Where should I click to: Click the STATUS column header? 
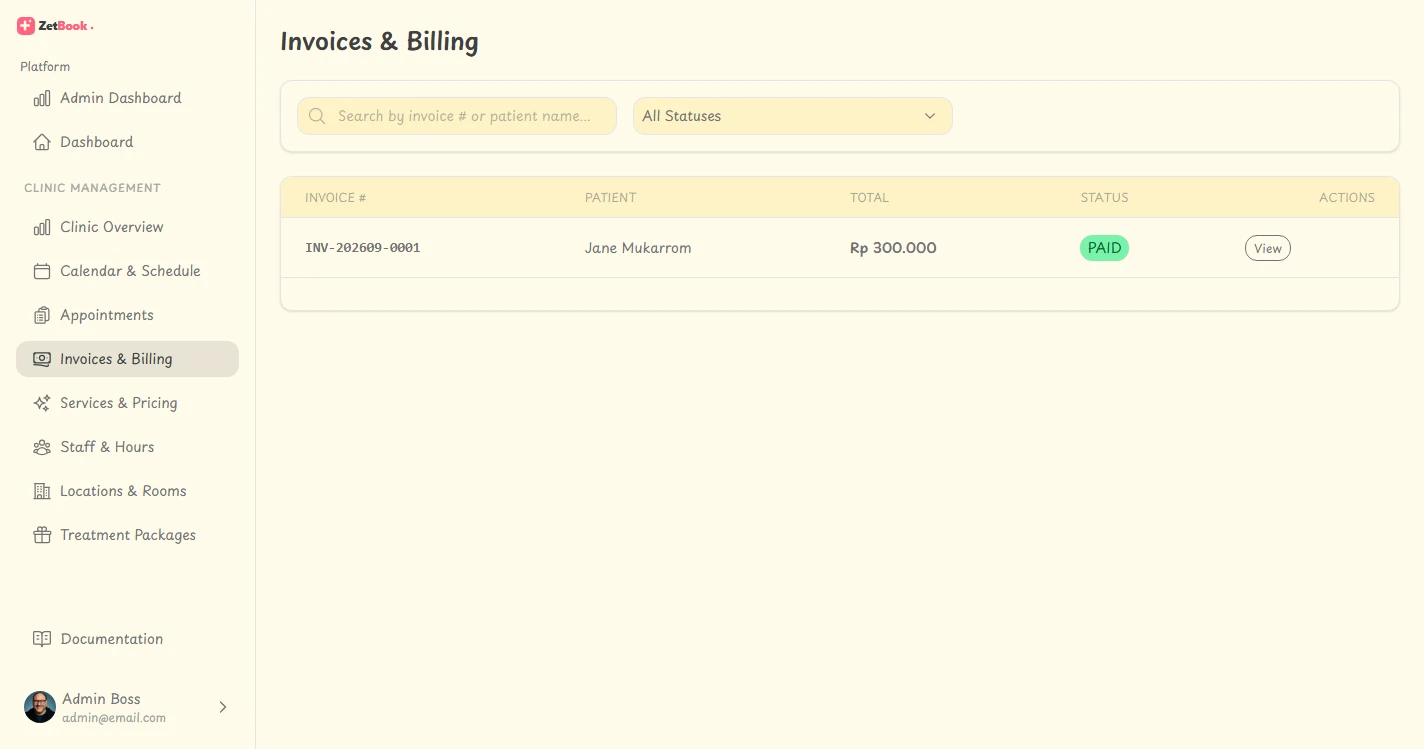click(1104, 198)
